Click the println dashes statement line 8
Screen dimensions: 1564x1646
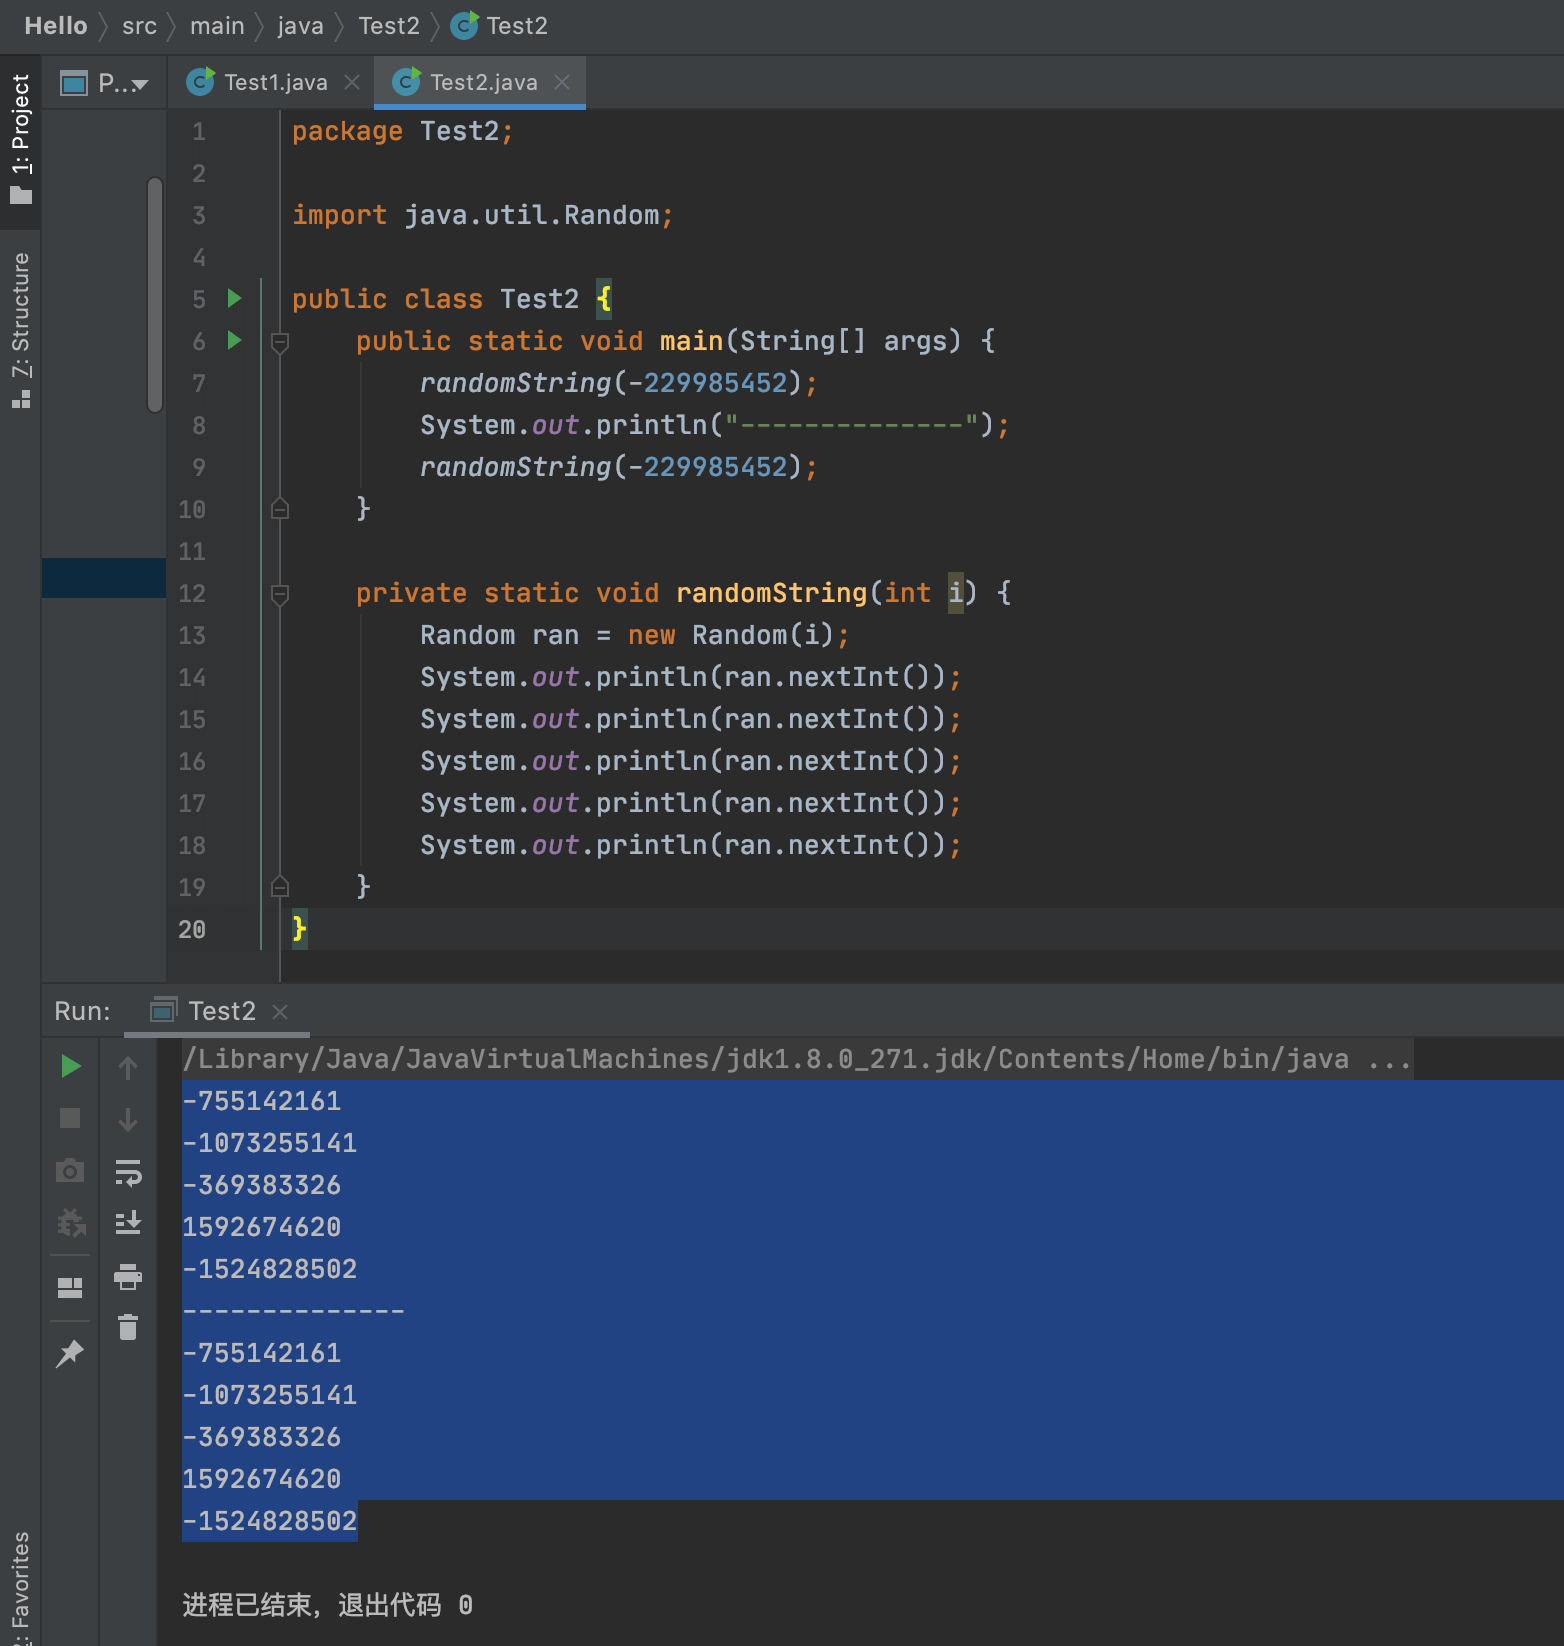coord(715,425)
